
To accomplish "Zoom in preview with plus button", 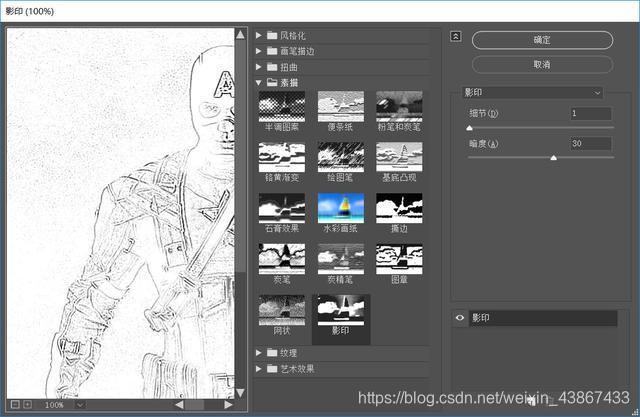I will pos(27,404).
